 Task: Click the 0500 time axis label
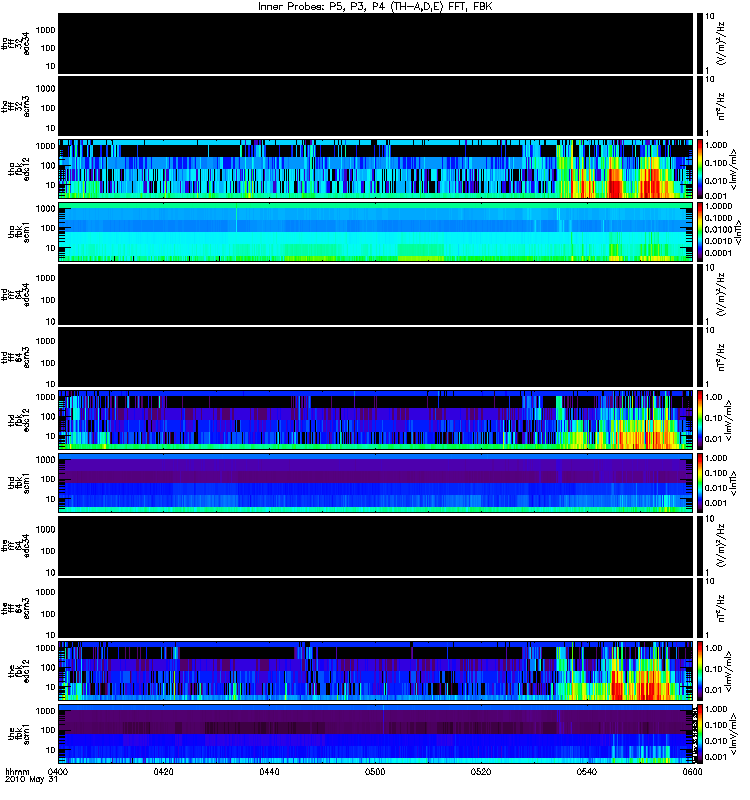point(375,771)
